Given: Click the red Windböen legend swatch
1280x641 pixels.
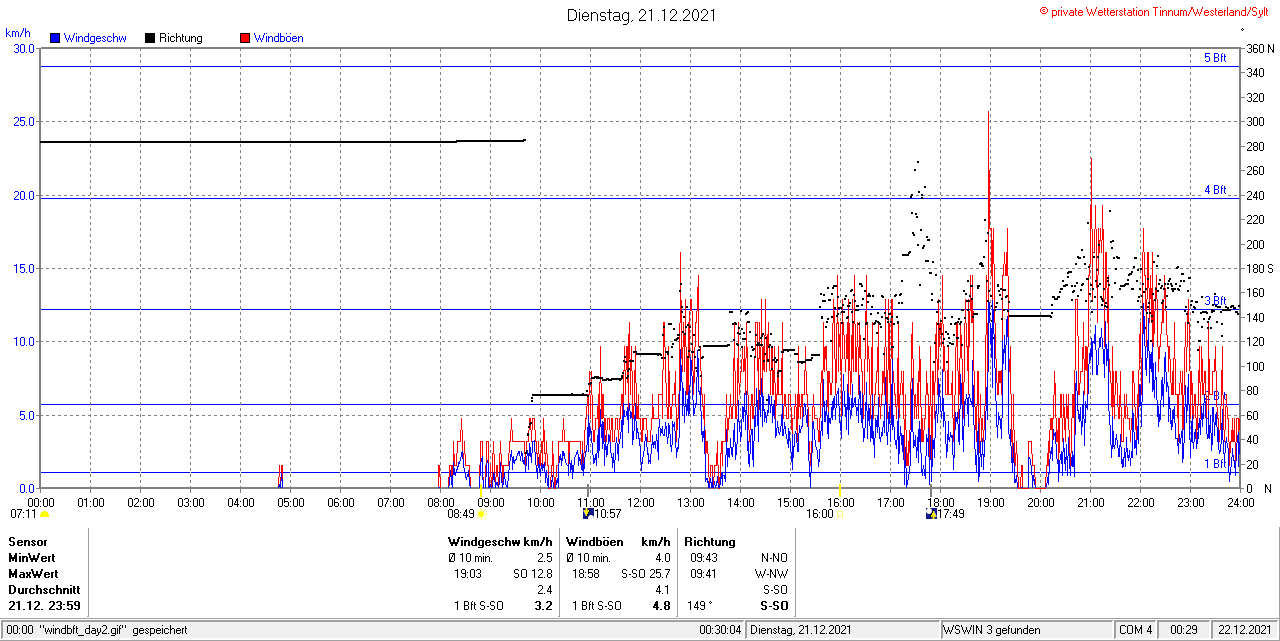Looking at the screenshot, I should click(244, 38).
